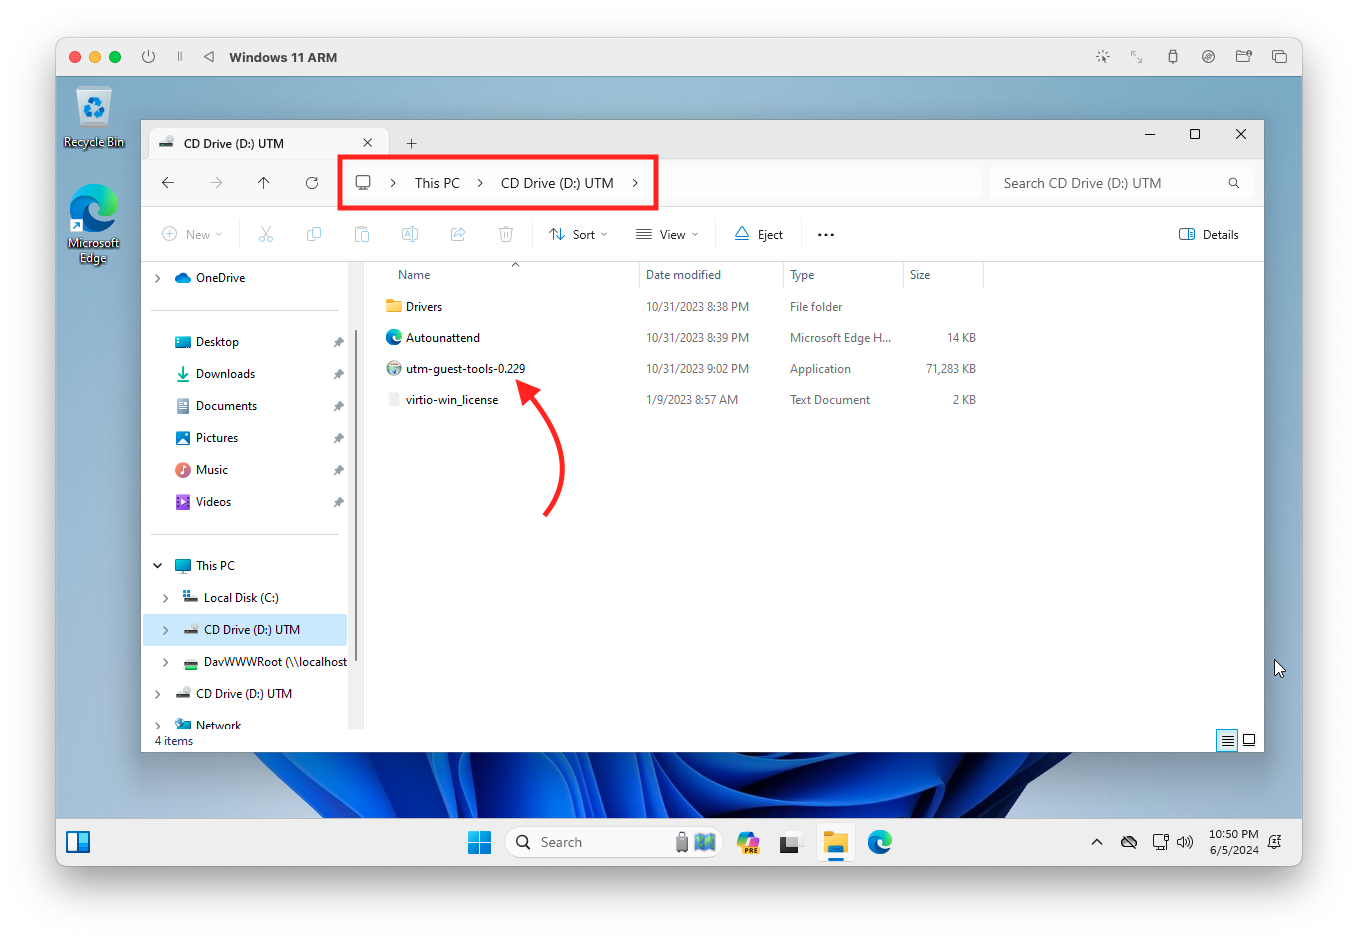Click the Eject button
Screen dimensions: 1358x940
(759, 235)
